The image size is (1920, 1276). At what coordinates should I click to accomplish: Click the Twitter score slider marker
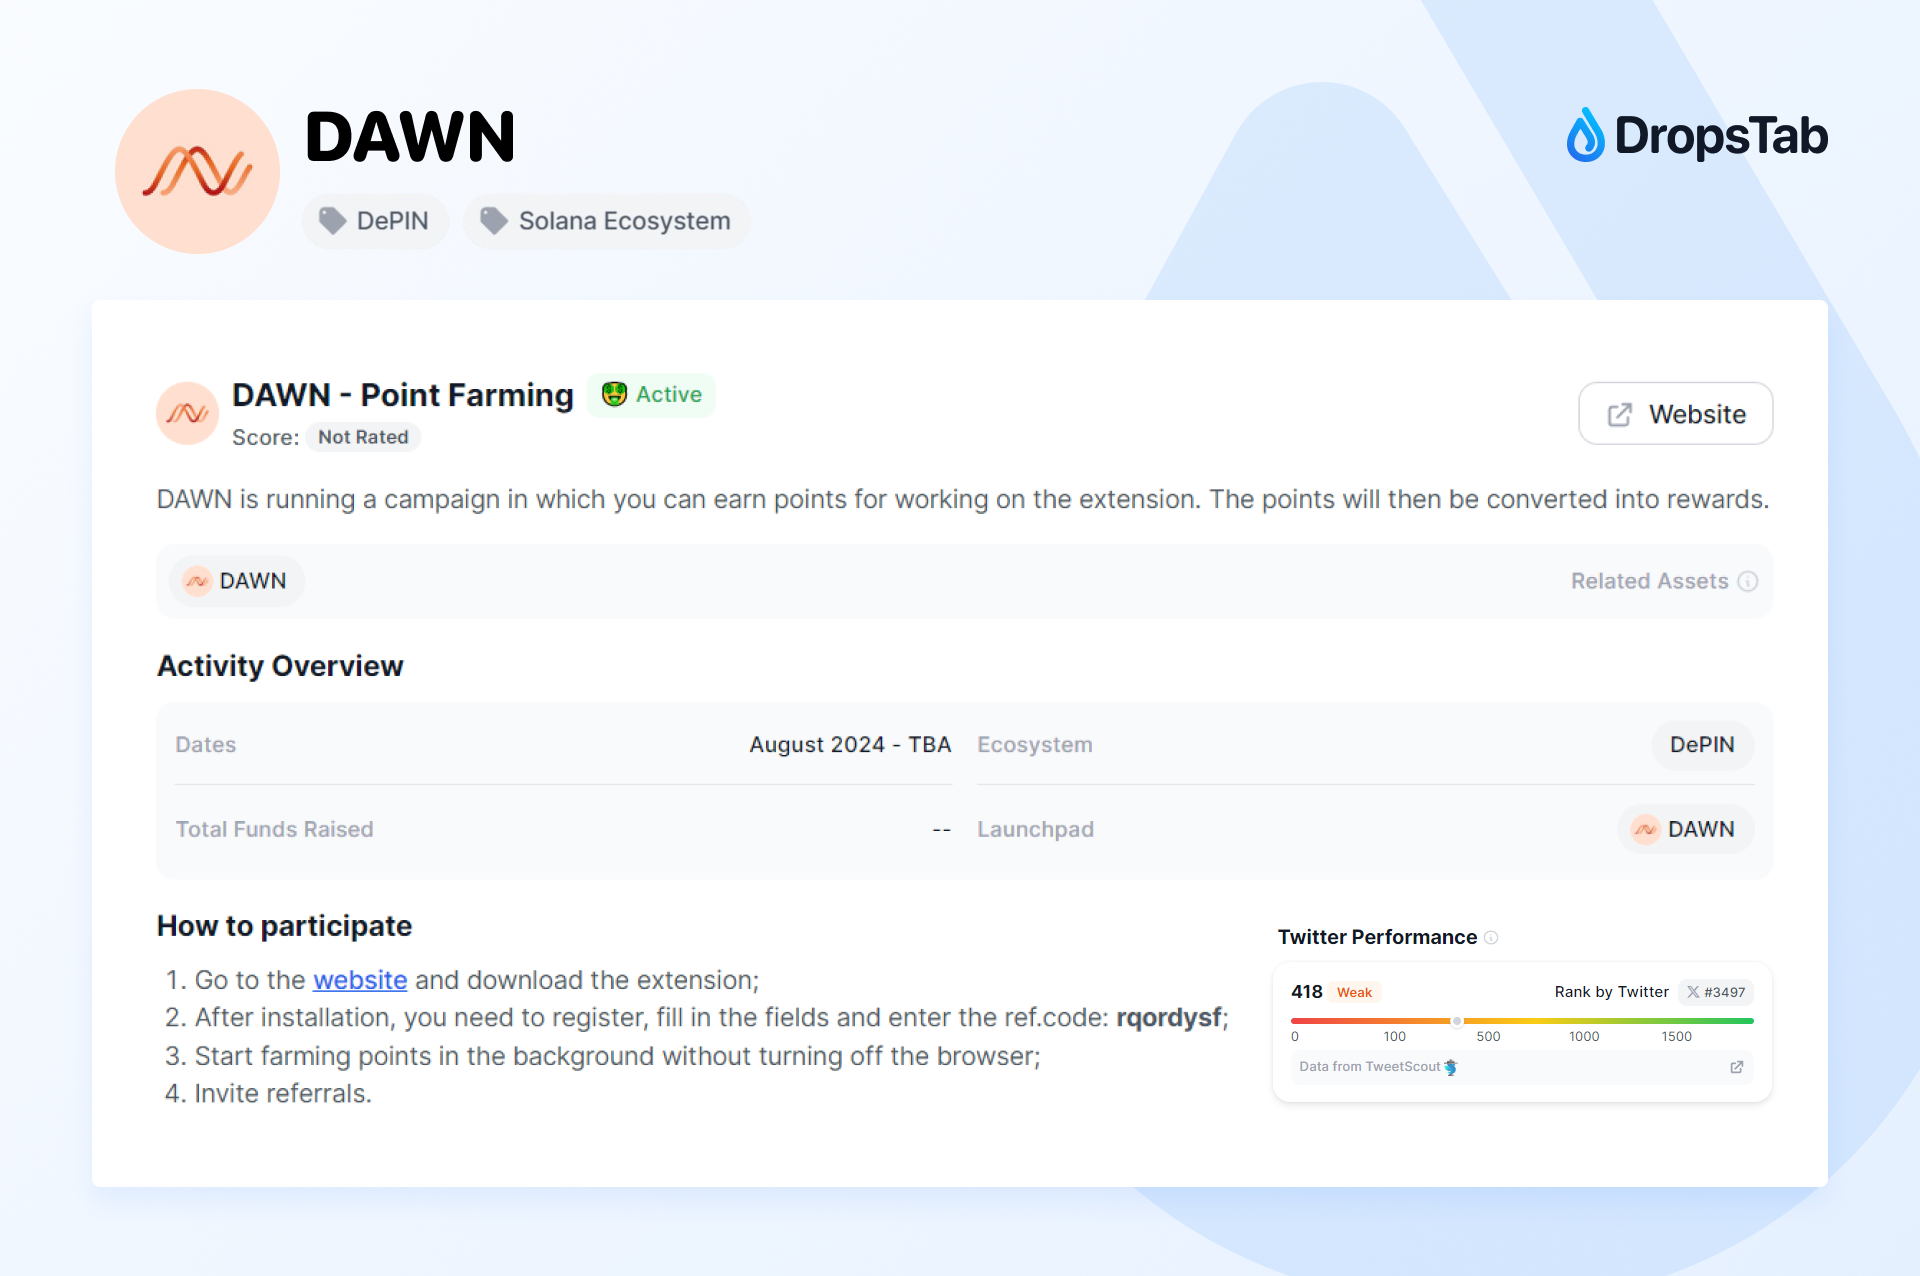[x=1457, y=1021]
